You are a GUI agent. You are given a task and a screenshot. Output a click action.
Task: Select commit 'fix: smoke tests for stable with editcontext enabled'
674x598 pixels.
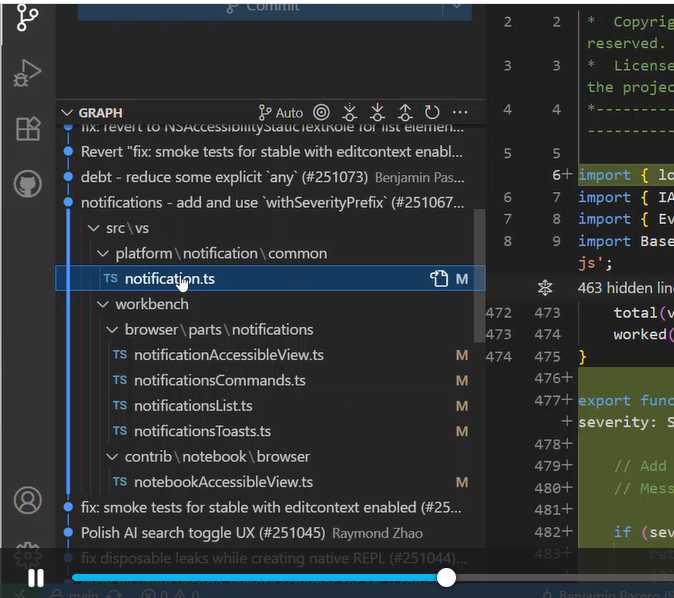pyautogui.click(x=271, y=507)
